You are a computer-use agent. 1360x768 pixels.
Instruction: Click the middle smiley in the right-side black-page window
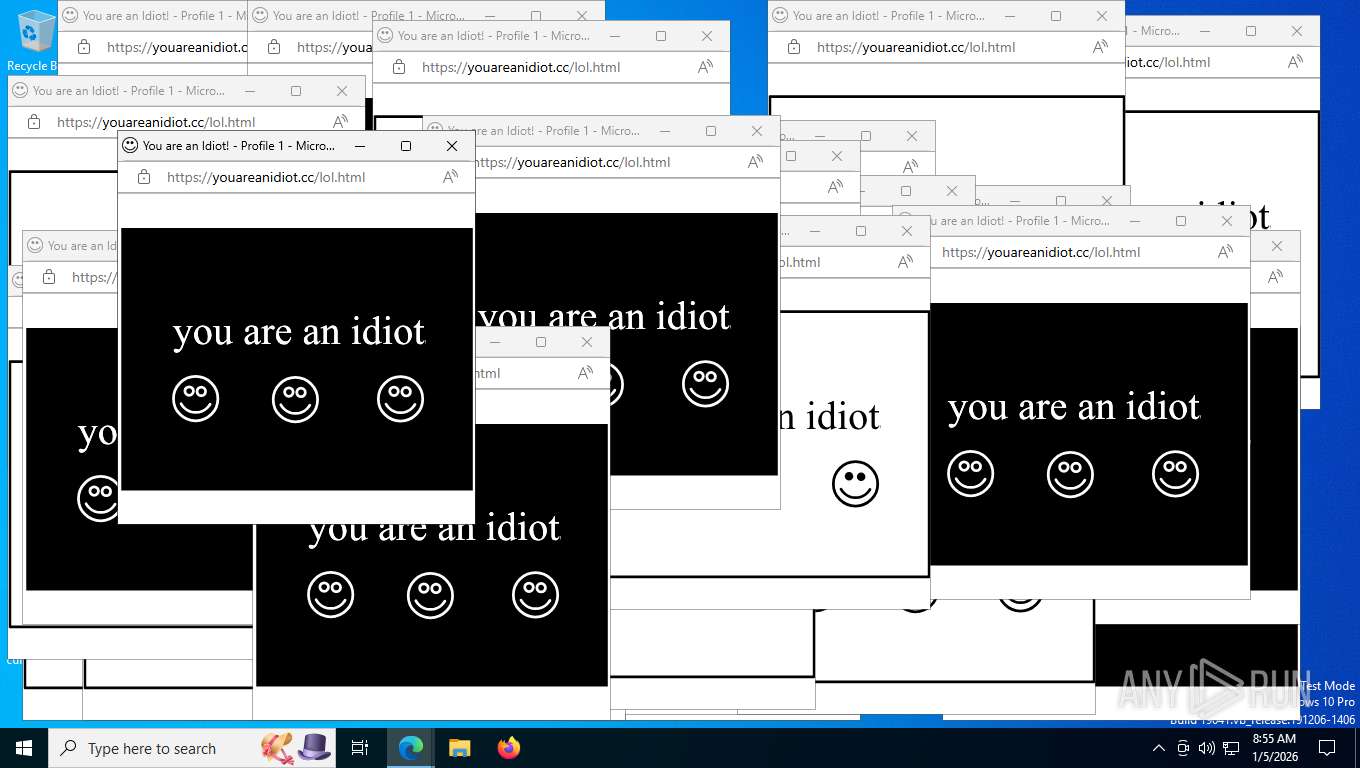coord(1070,474)
